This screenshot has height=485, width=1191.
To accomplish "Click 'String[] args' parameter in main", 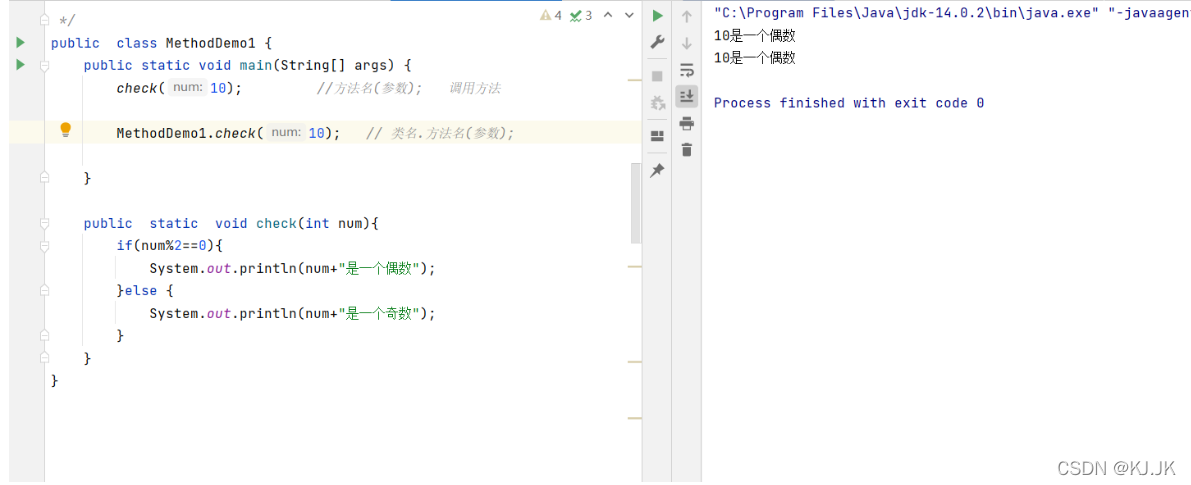I will pos(334,65).
